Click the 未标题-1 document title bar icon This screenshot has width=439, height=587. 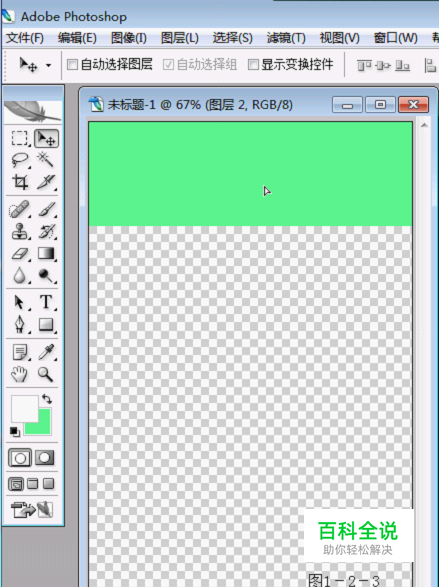coord(96,104)
